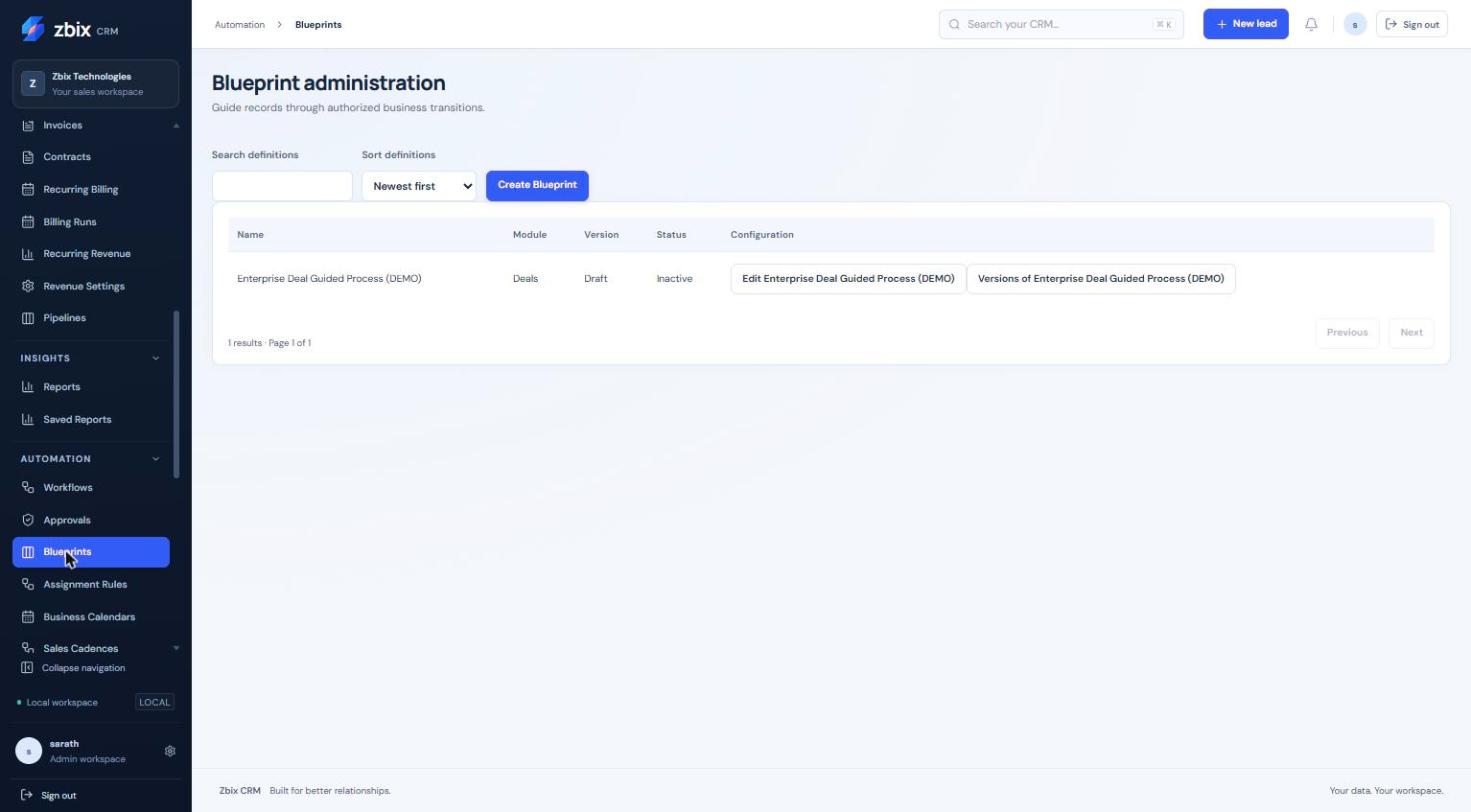Click the Recurring Revenue chart icon

coord(28,254)
